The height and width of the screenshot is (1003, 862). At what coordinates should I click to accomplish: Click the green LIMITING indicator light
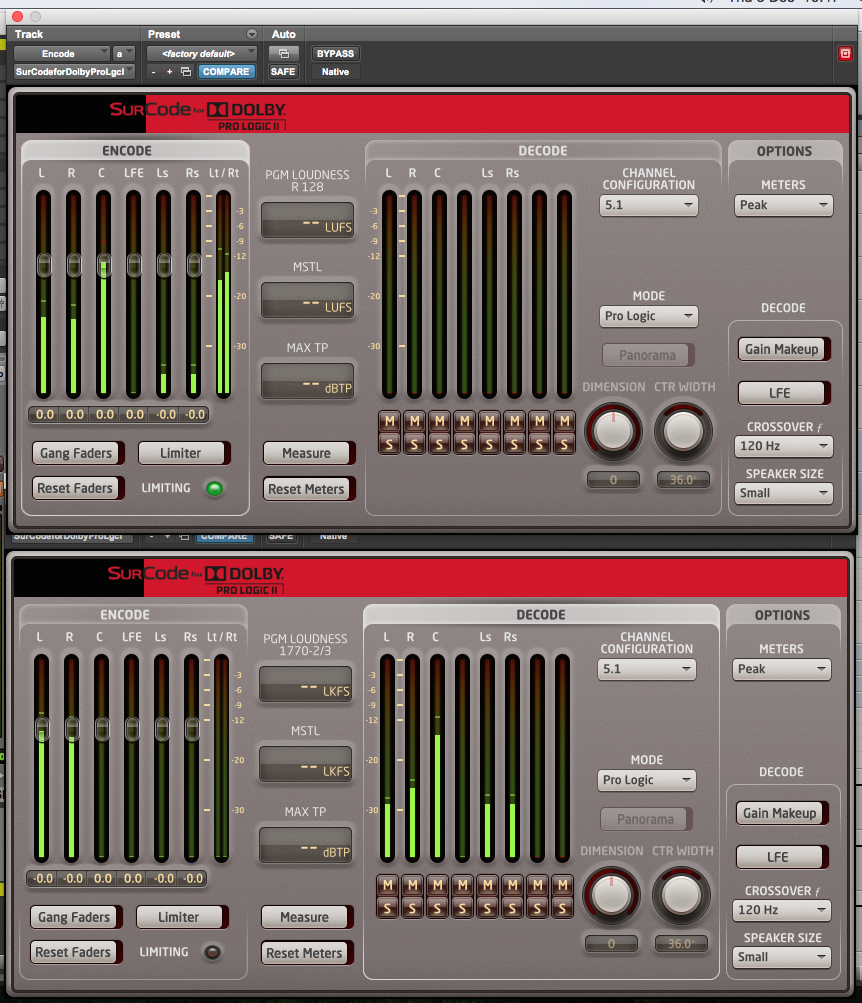point(213,489)
